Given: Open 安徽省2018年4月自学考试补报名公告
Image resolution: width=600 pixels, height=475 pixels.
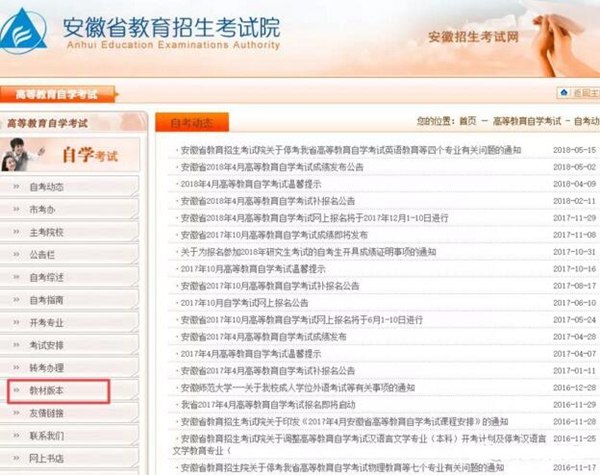Looking at the screenshot, I should tap(267, 201).
